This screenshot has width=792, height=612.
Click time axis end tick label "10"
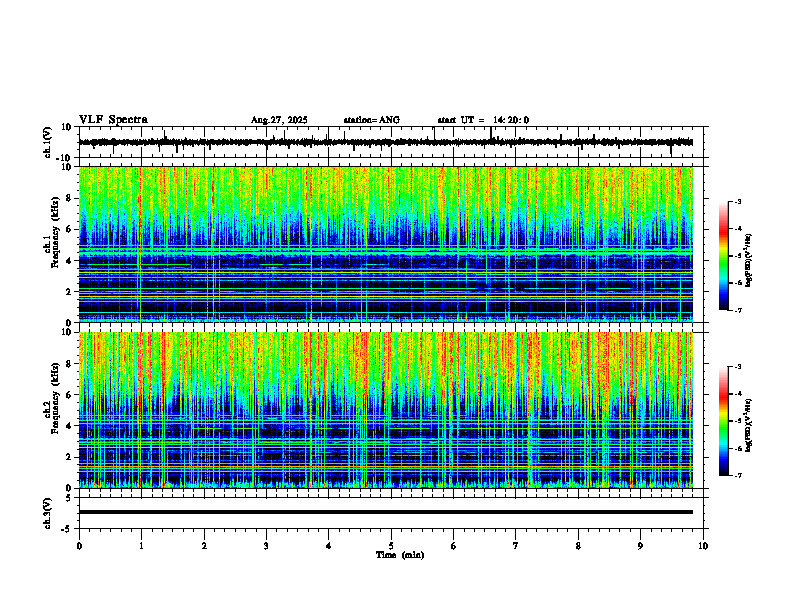(x=703, y=546)
